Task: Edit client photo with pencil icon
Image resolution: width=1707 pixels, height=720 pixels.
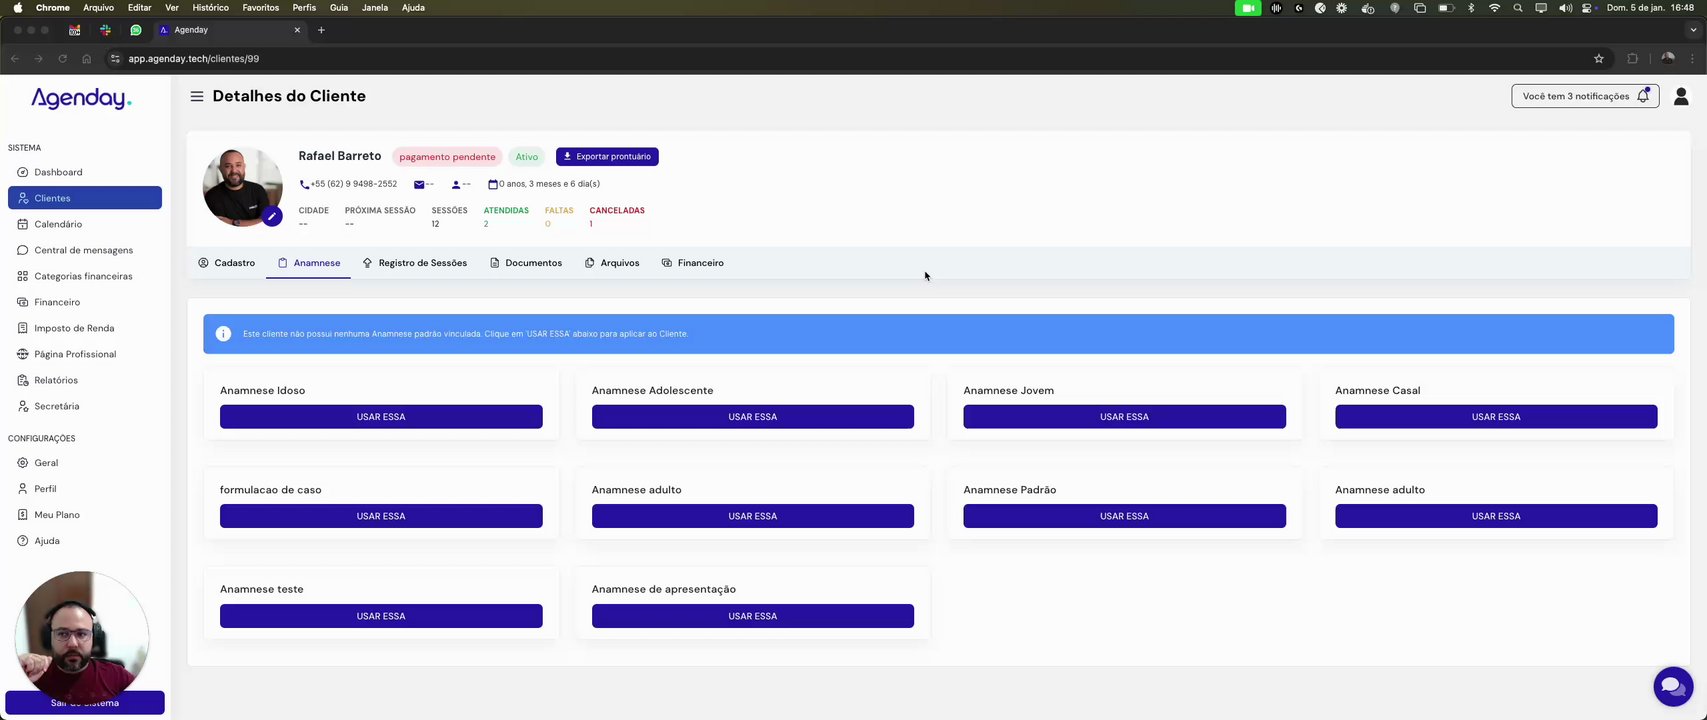Action: click(x=272, y=216)
